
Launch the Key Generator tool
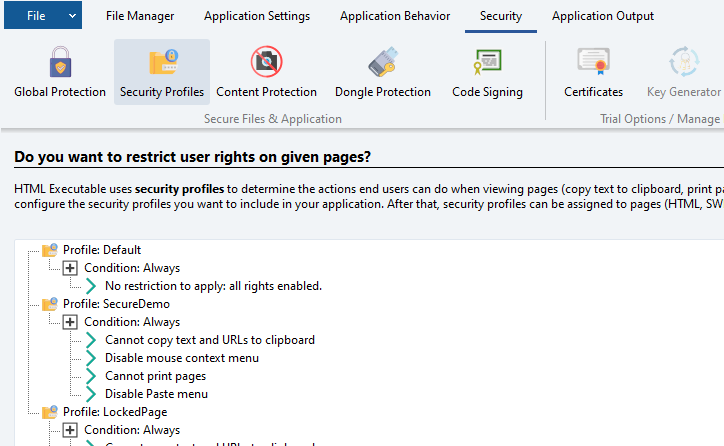tap(683, 73)
